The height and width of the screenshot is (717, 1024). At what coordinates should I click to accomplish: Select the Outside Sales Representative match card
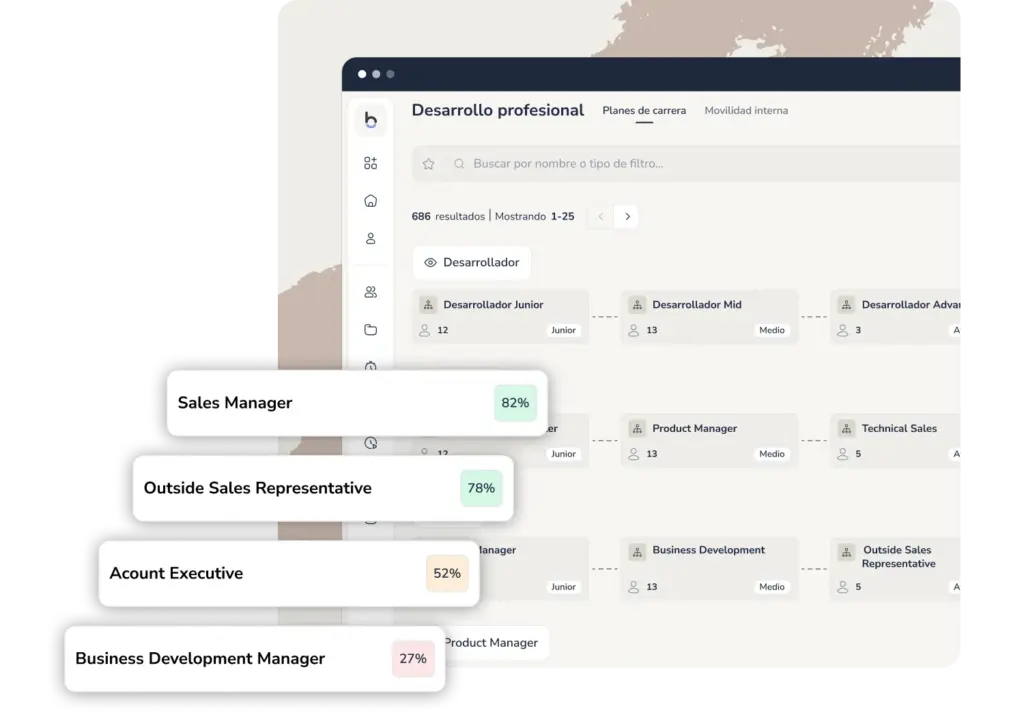[322, 489]
